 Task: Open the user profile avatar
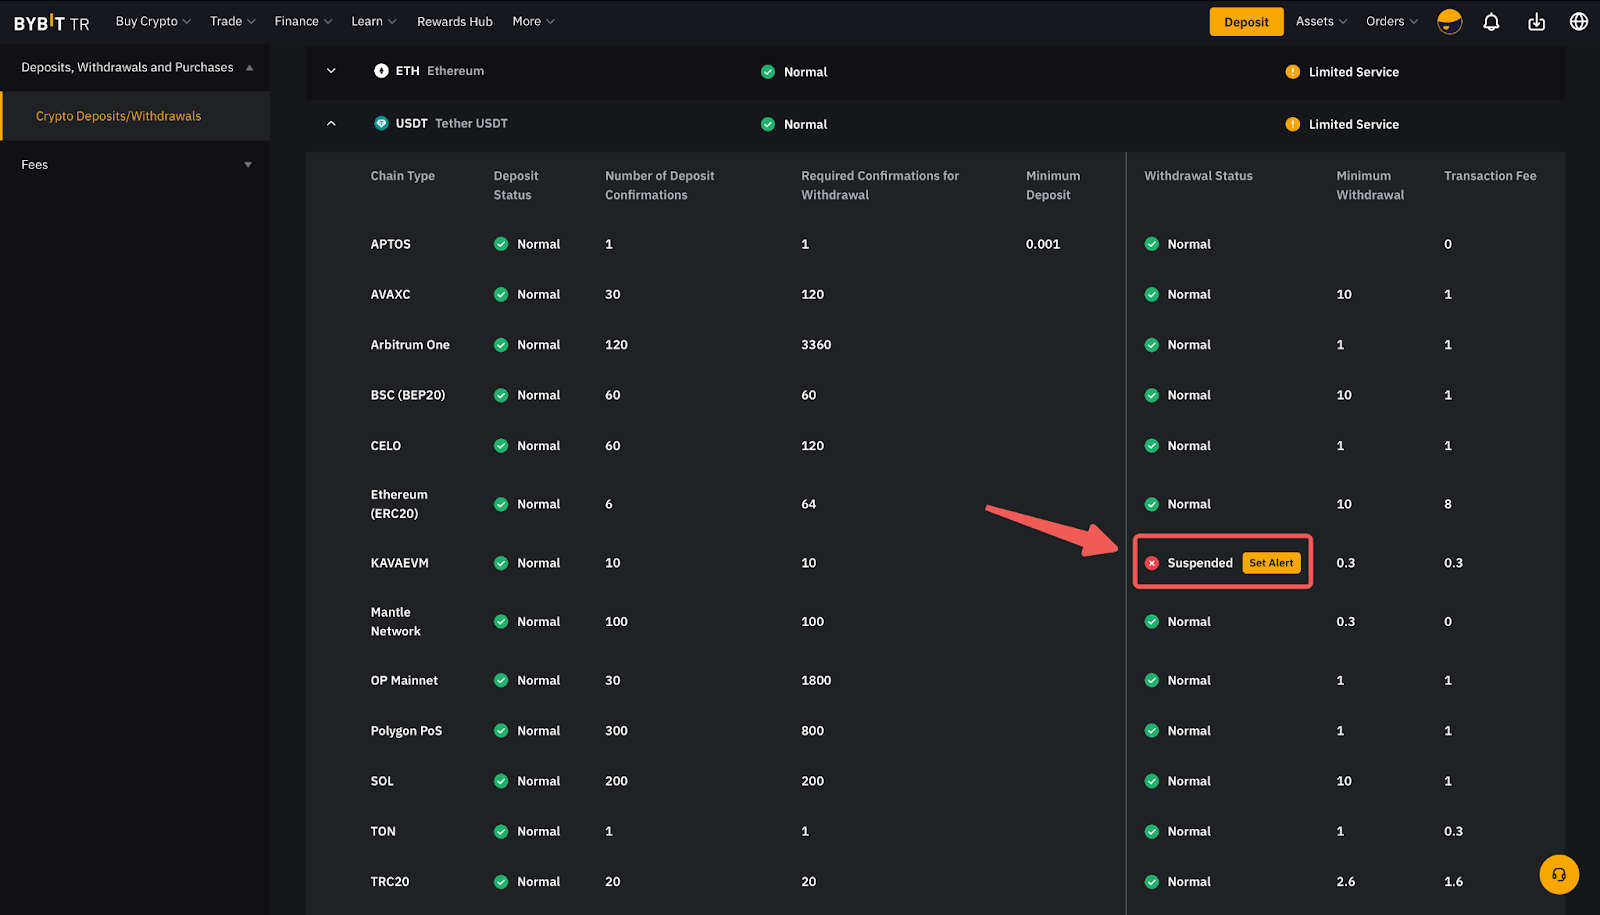tap(1449, 22)
